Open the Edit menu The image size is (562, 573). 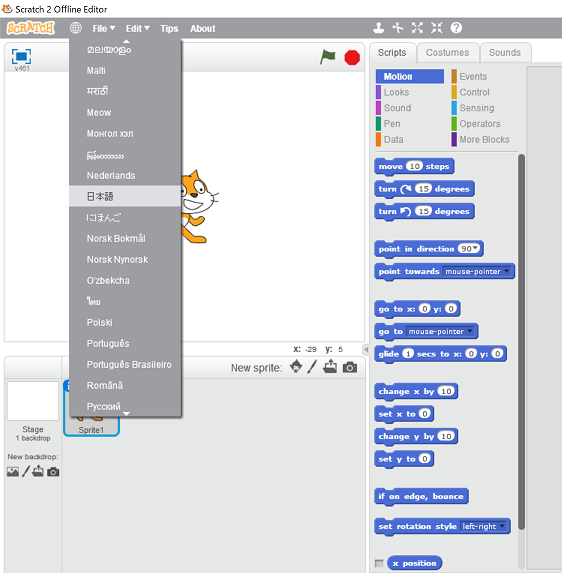click(137, 29)
